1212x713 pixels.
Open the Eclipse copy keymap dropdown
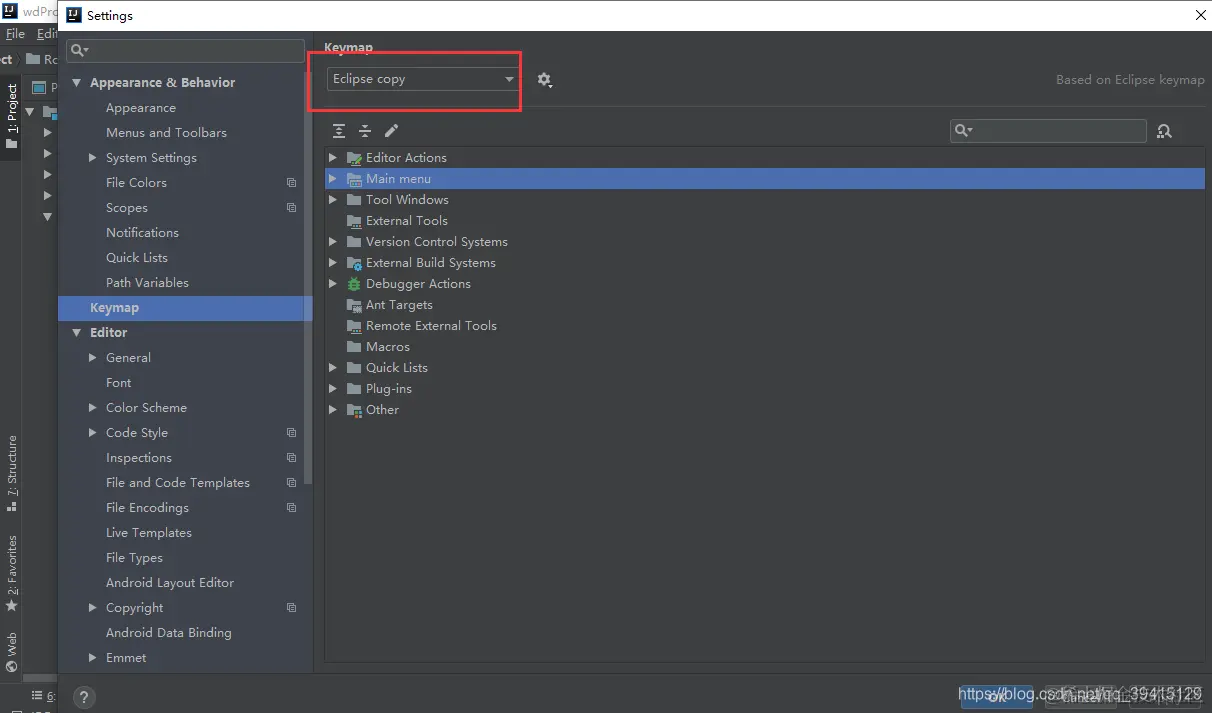click(422, 79)
